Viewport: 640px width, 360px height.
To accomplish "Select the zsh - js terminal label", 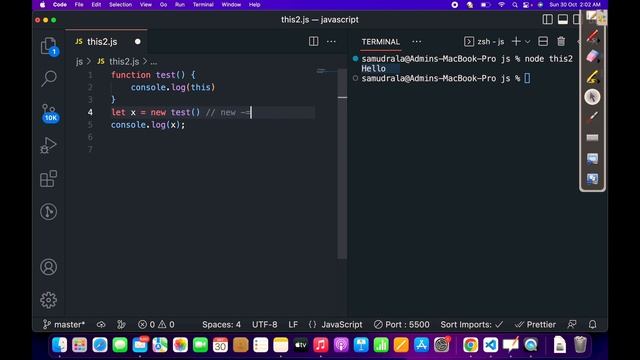I will click(484, 42).
